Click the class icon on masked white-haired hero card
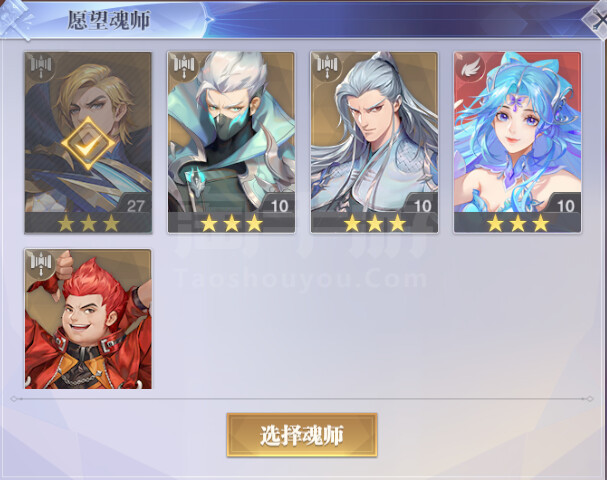Viewport: 607px width, 480px height. (184, 68)
